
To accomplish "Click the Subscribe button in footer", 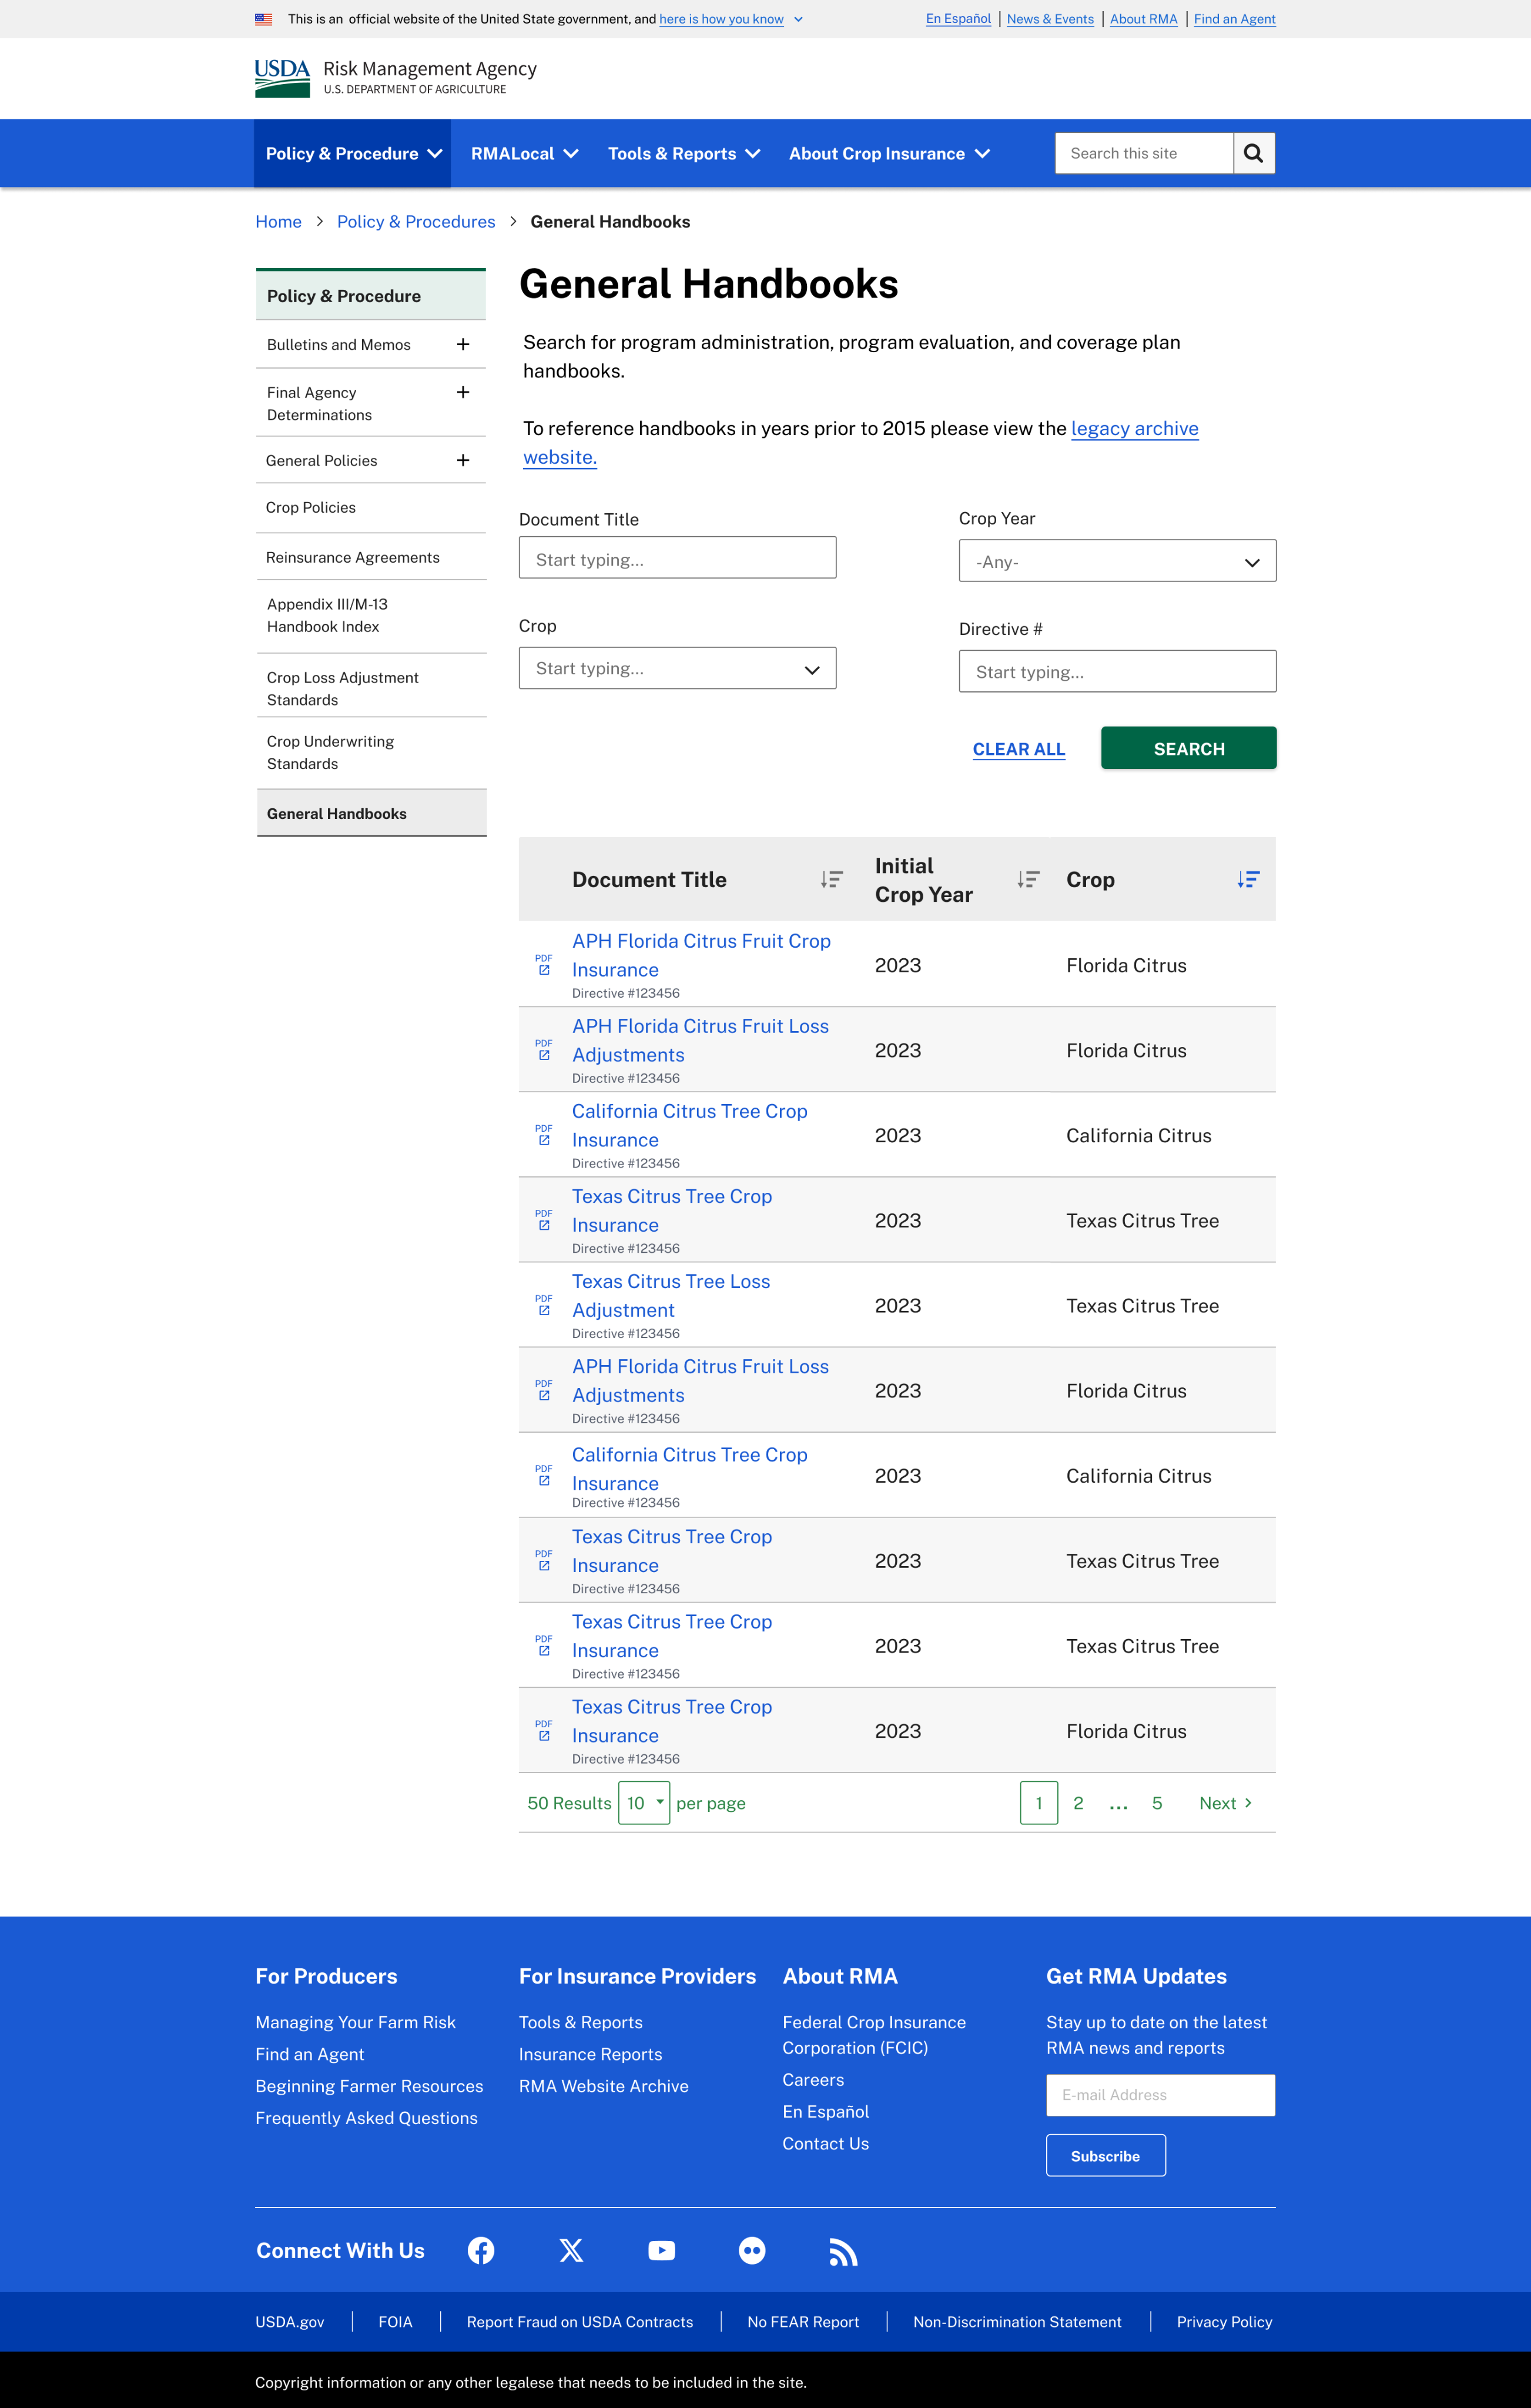I will tap(1105, 2156).
